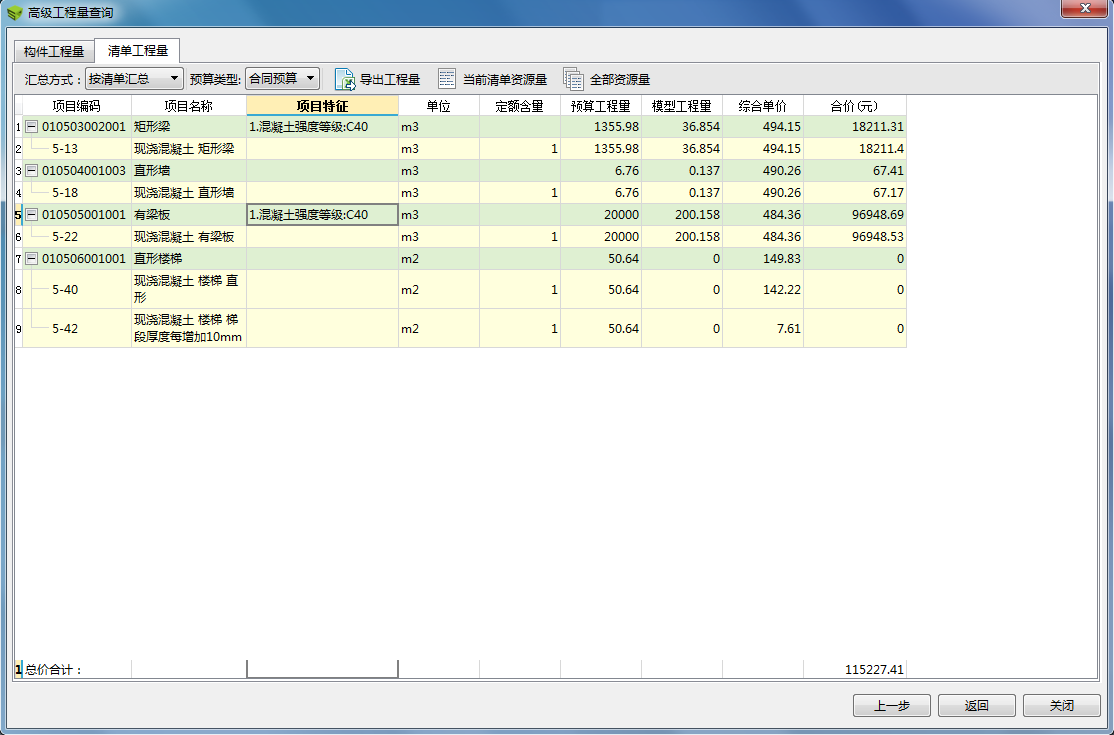Click the 合价(元) column header
1114x735 pixels.
pos(855,106)
